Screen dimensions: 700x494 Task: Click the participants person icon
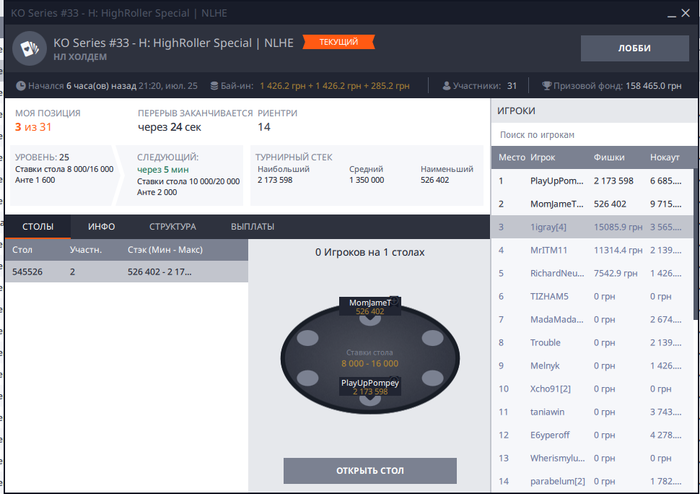tap(446, 86)
